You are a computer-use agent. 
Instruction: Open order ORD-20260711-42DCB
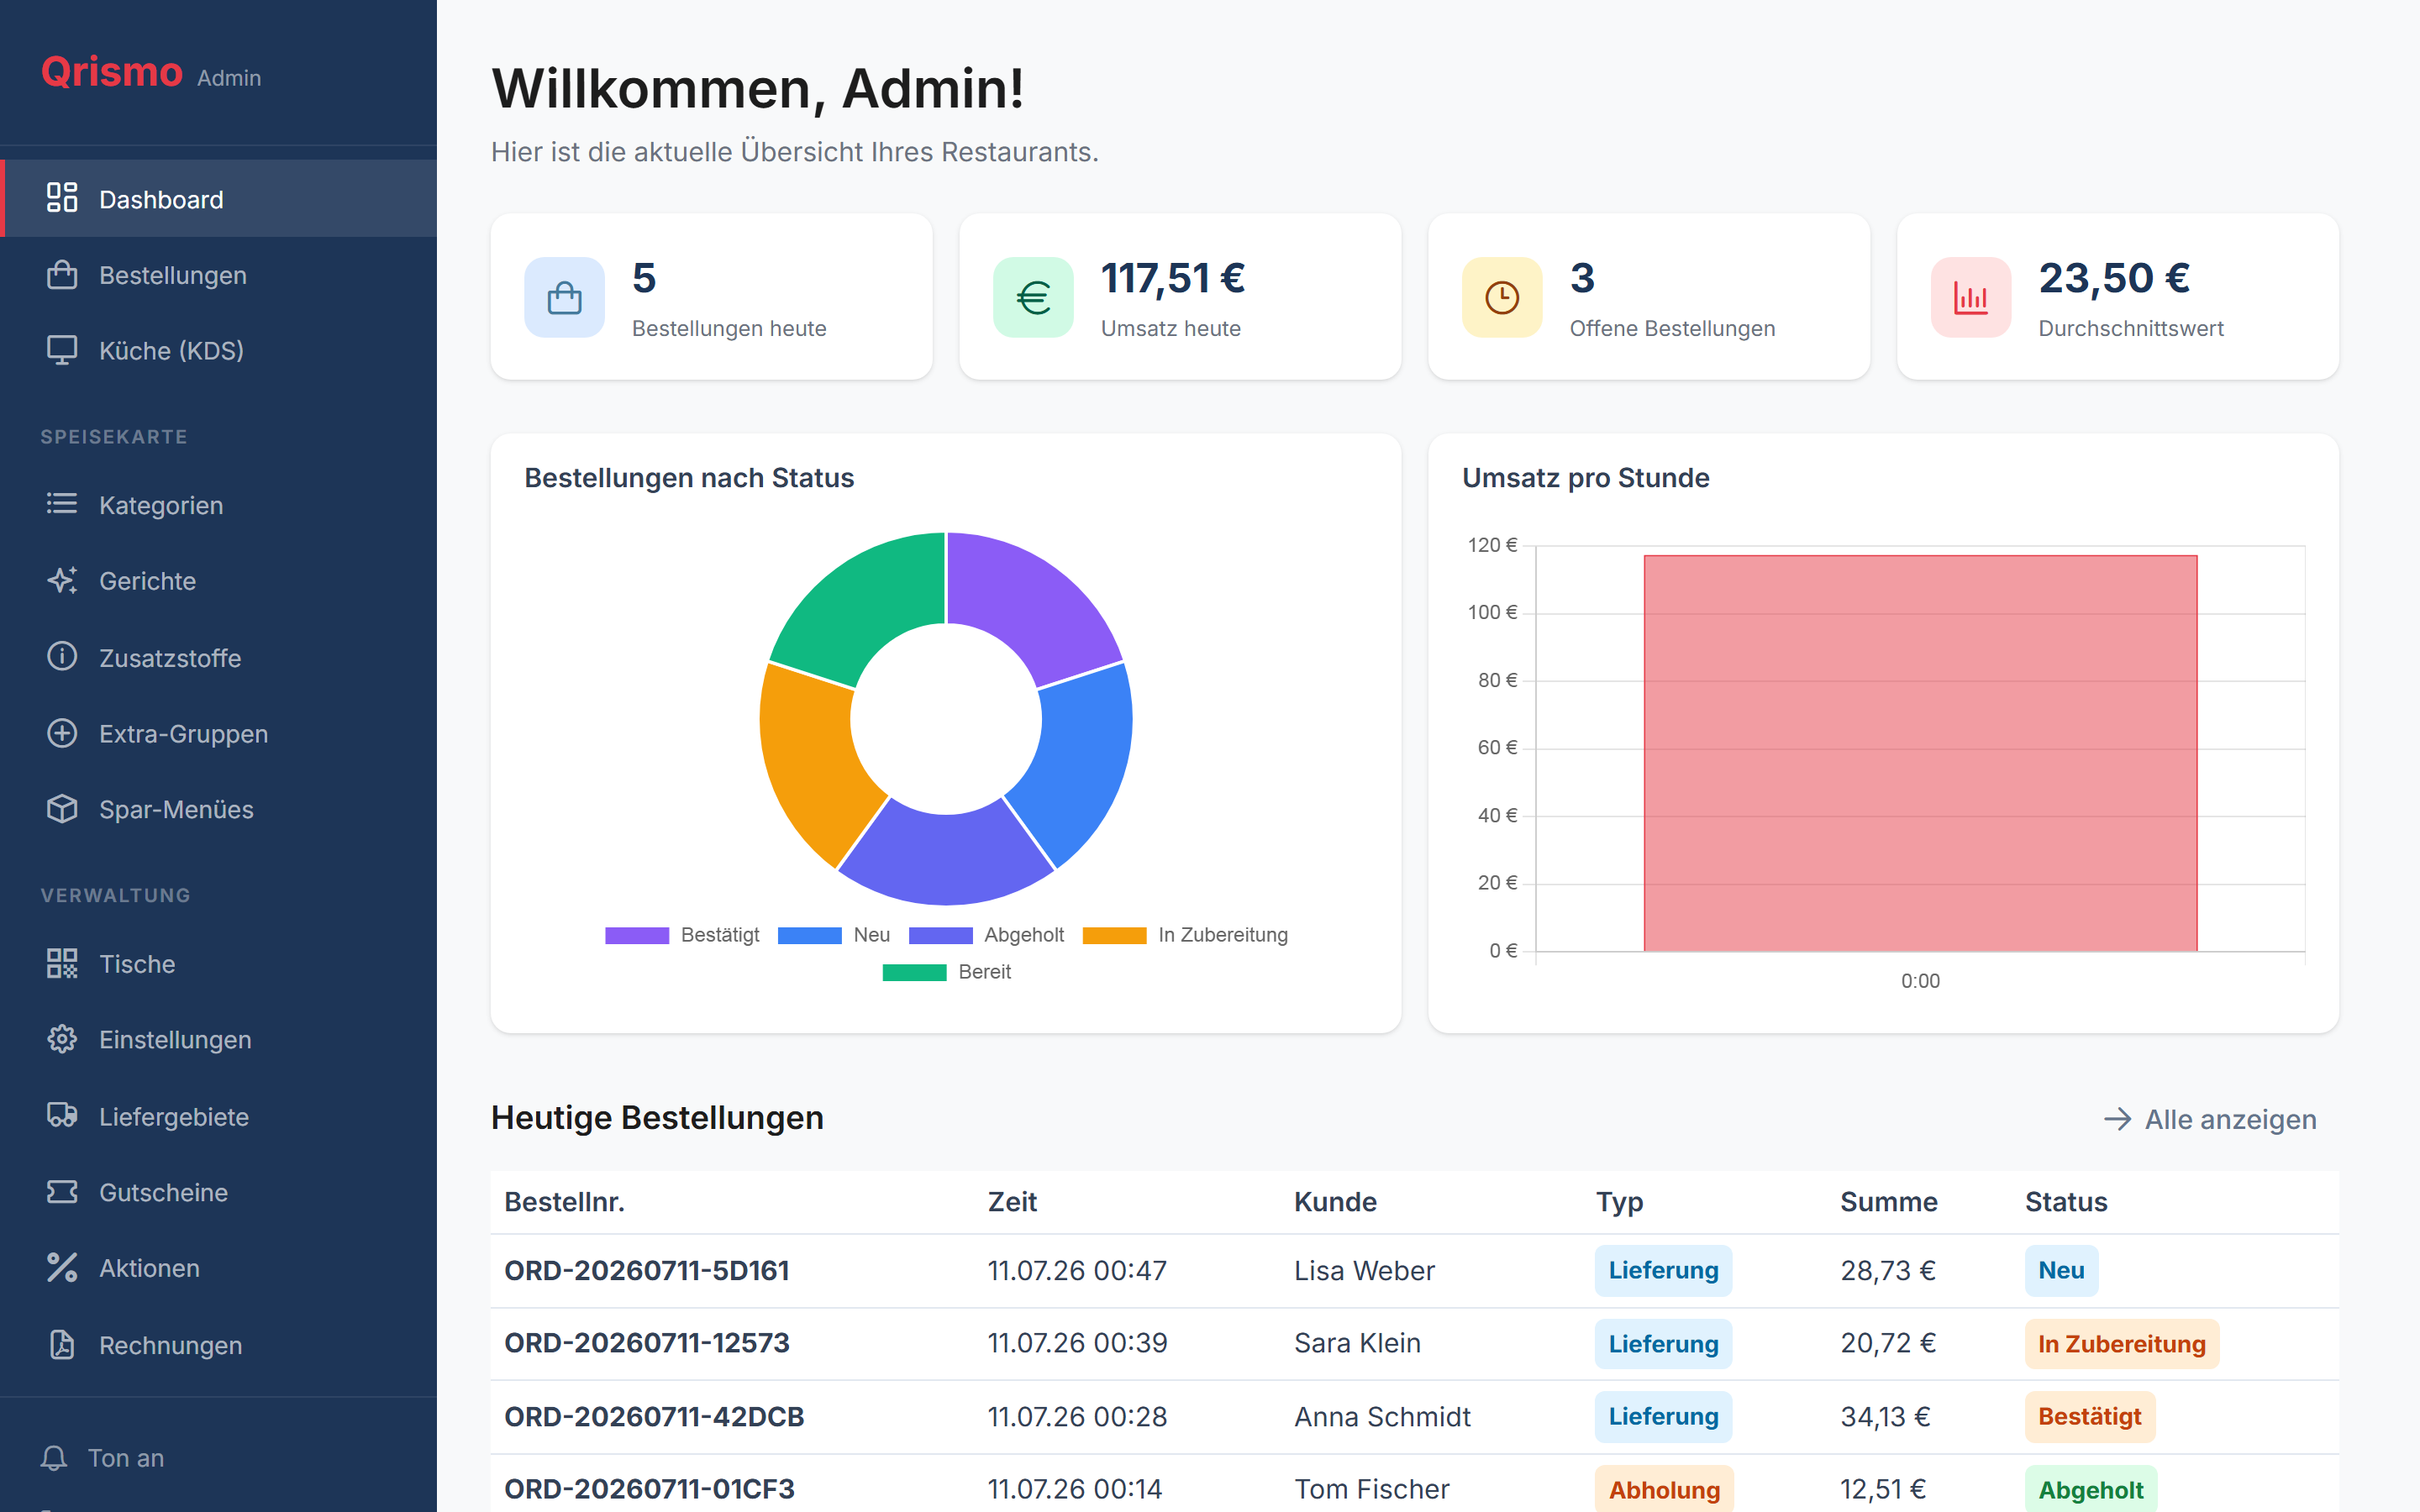(x=654, y=1416)
